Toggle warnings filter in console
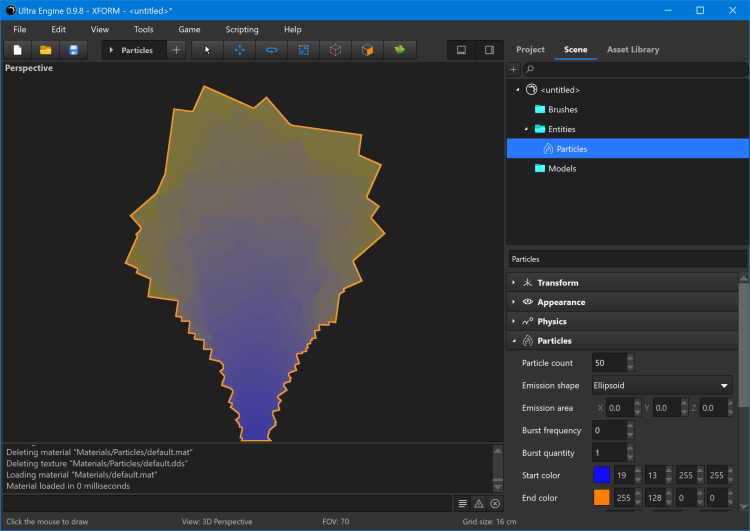 tap(478, 503)
